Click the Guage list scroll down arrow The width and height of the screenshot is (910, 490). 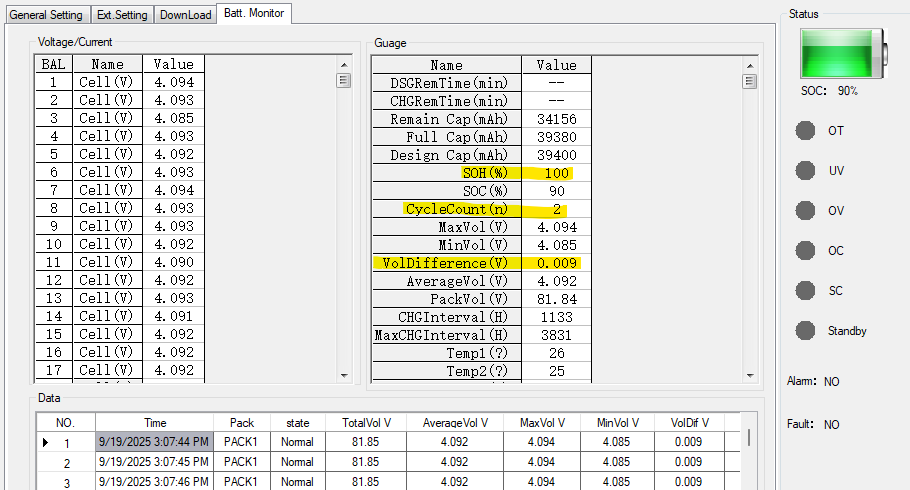[749, 375]
